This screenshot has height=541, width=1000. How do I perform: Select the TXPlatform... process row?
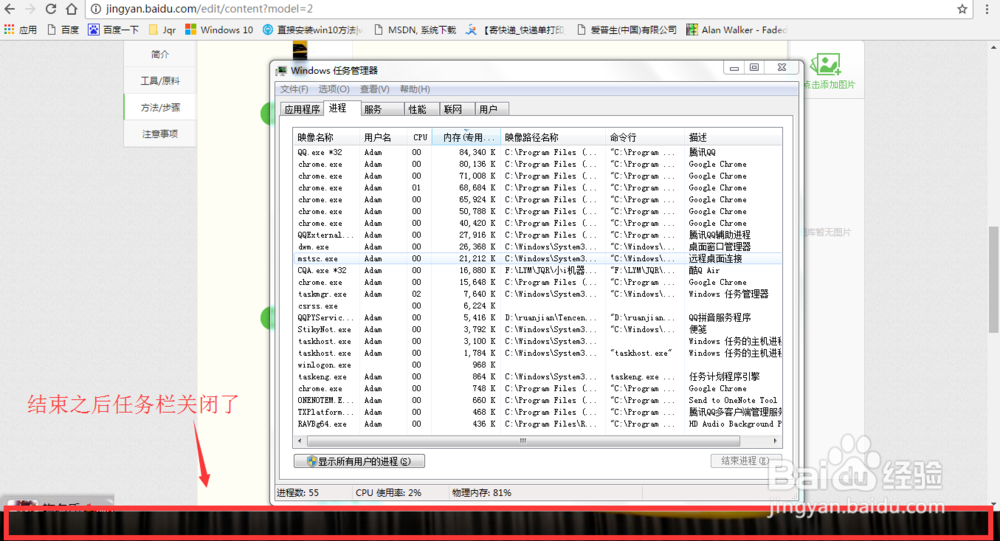538,412
